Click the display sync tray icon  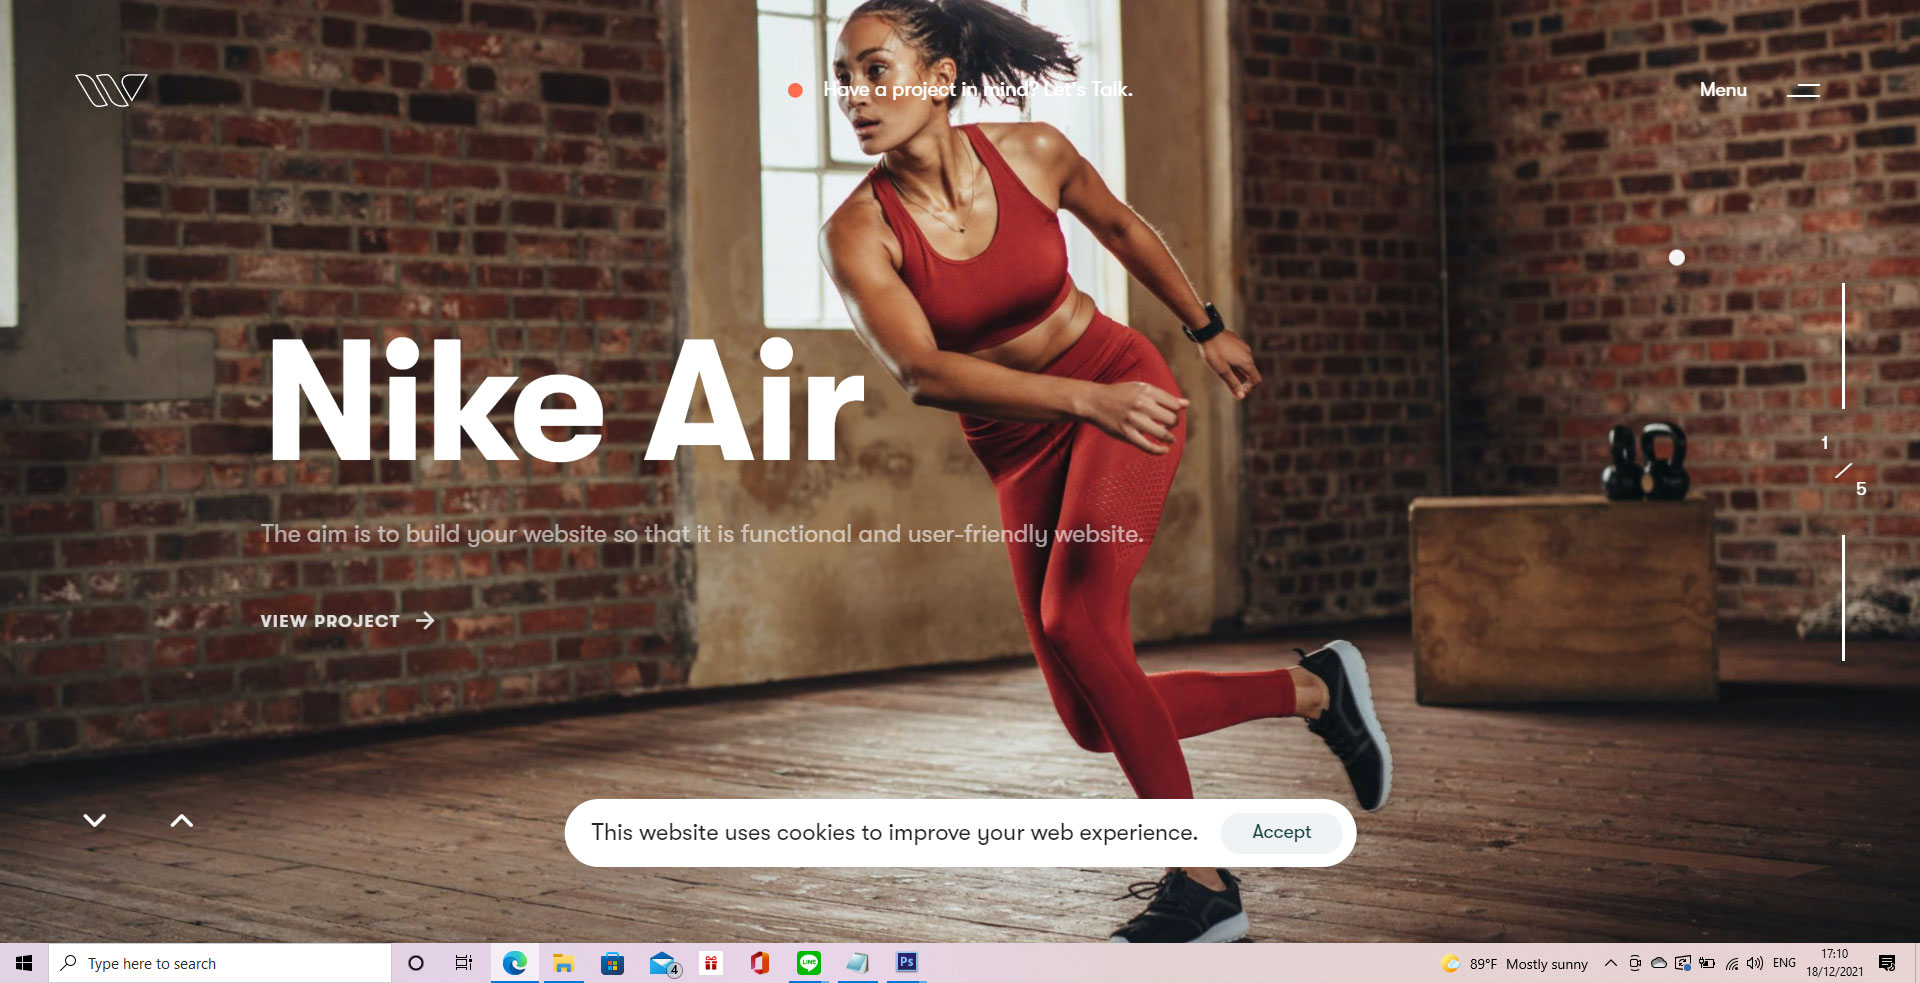[x=1683, y=963]
